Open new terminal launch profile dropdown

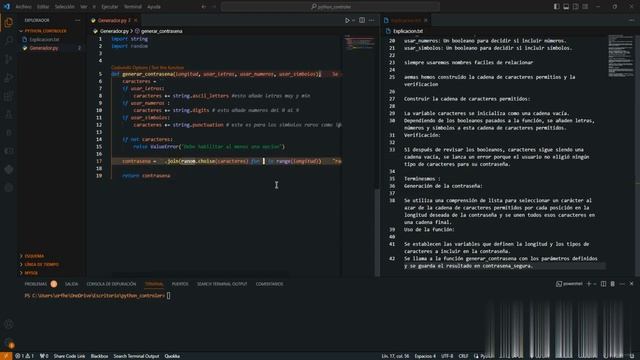pos(595,284)
